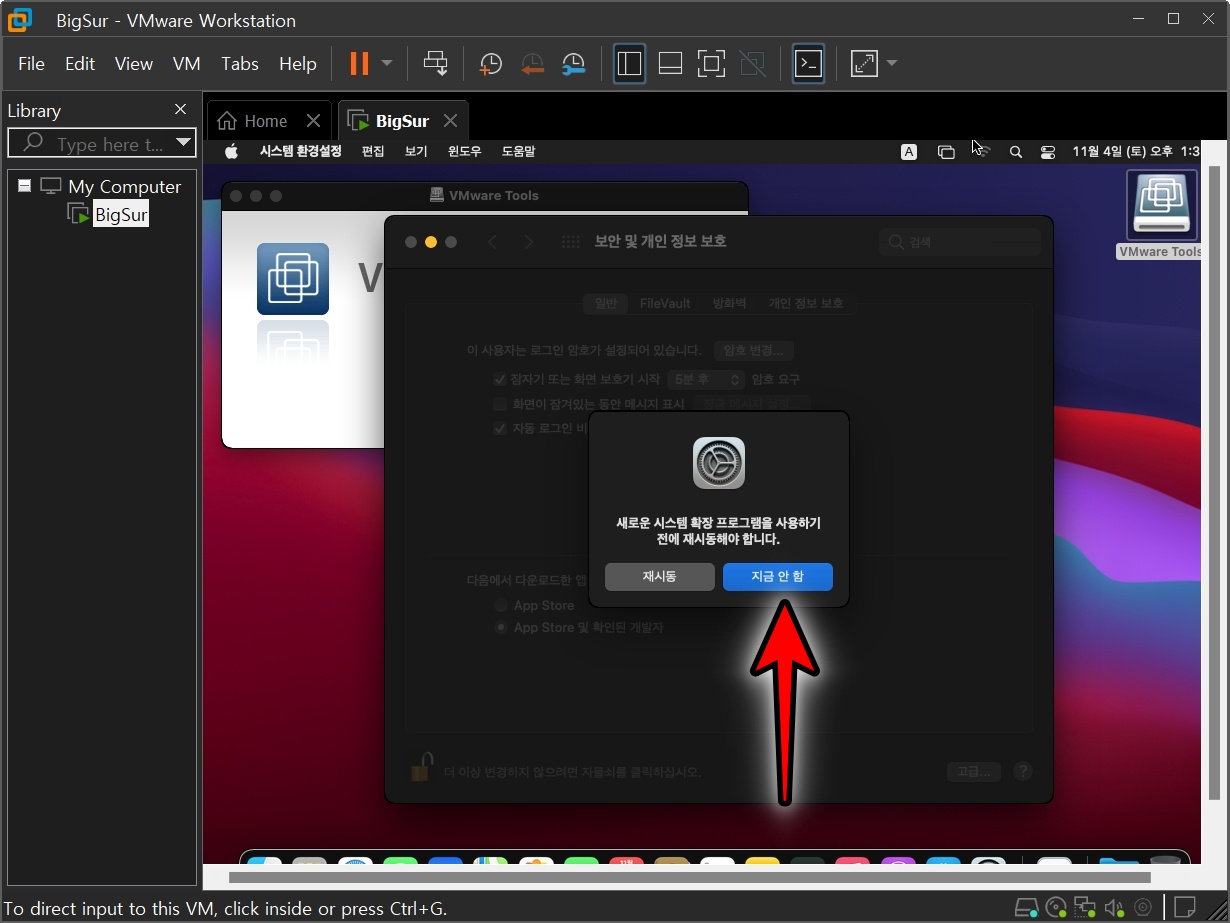
Task: Close the BigSur tab
Action: pyautogui.click(x=450, y=121)
